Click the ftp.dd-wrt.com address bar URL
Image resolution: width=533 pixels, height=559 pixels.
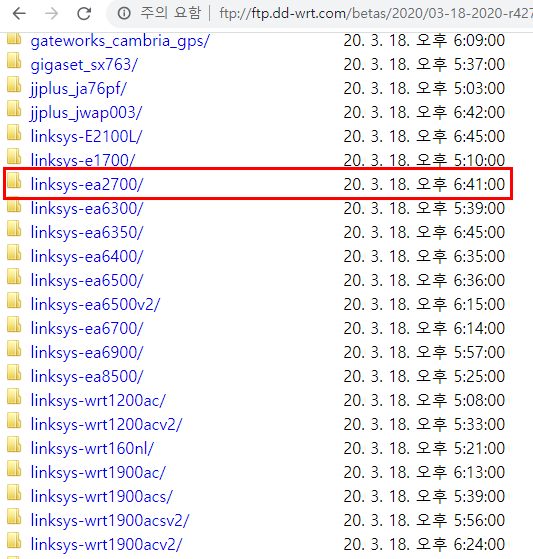(376, 14)
